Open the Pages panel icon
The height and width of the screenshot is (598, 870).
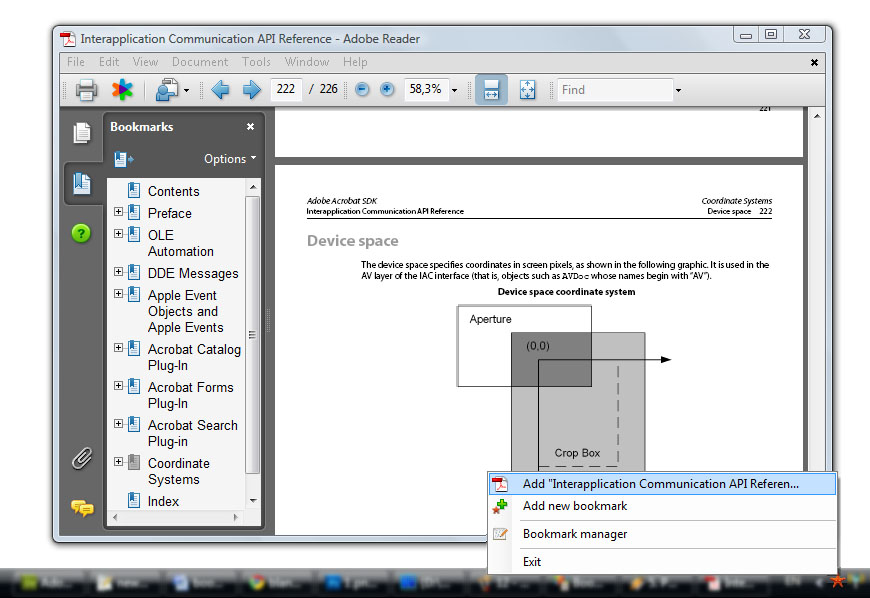(x=82, y=133)
